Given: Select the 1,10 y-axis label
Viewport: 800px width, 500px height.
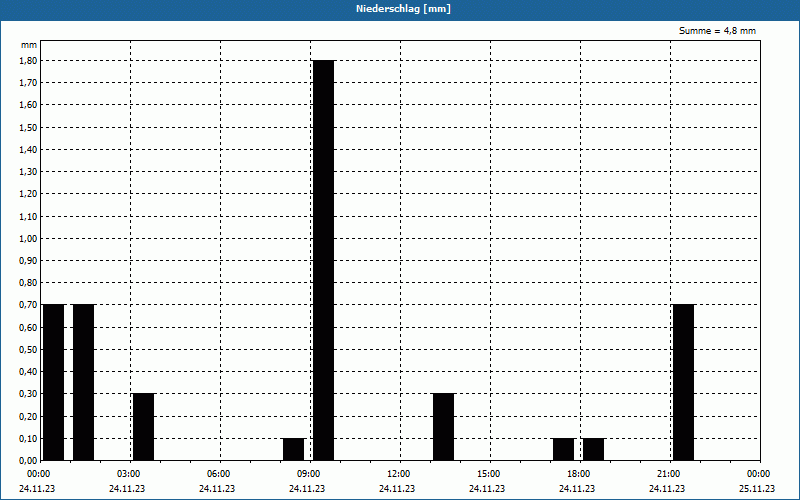Looking at the screenshot, I should (29, 216).
